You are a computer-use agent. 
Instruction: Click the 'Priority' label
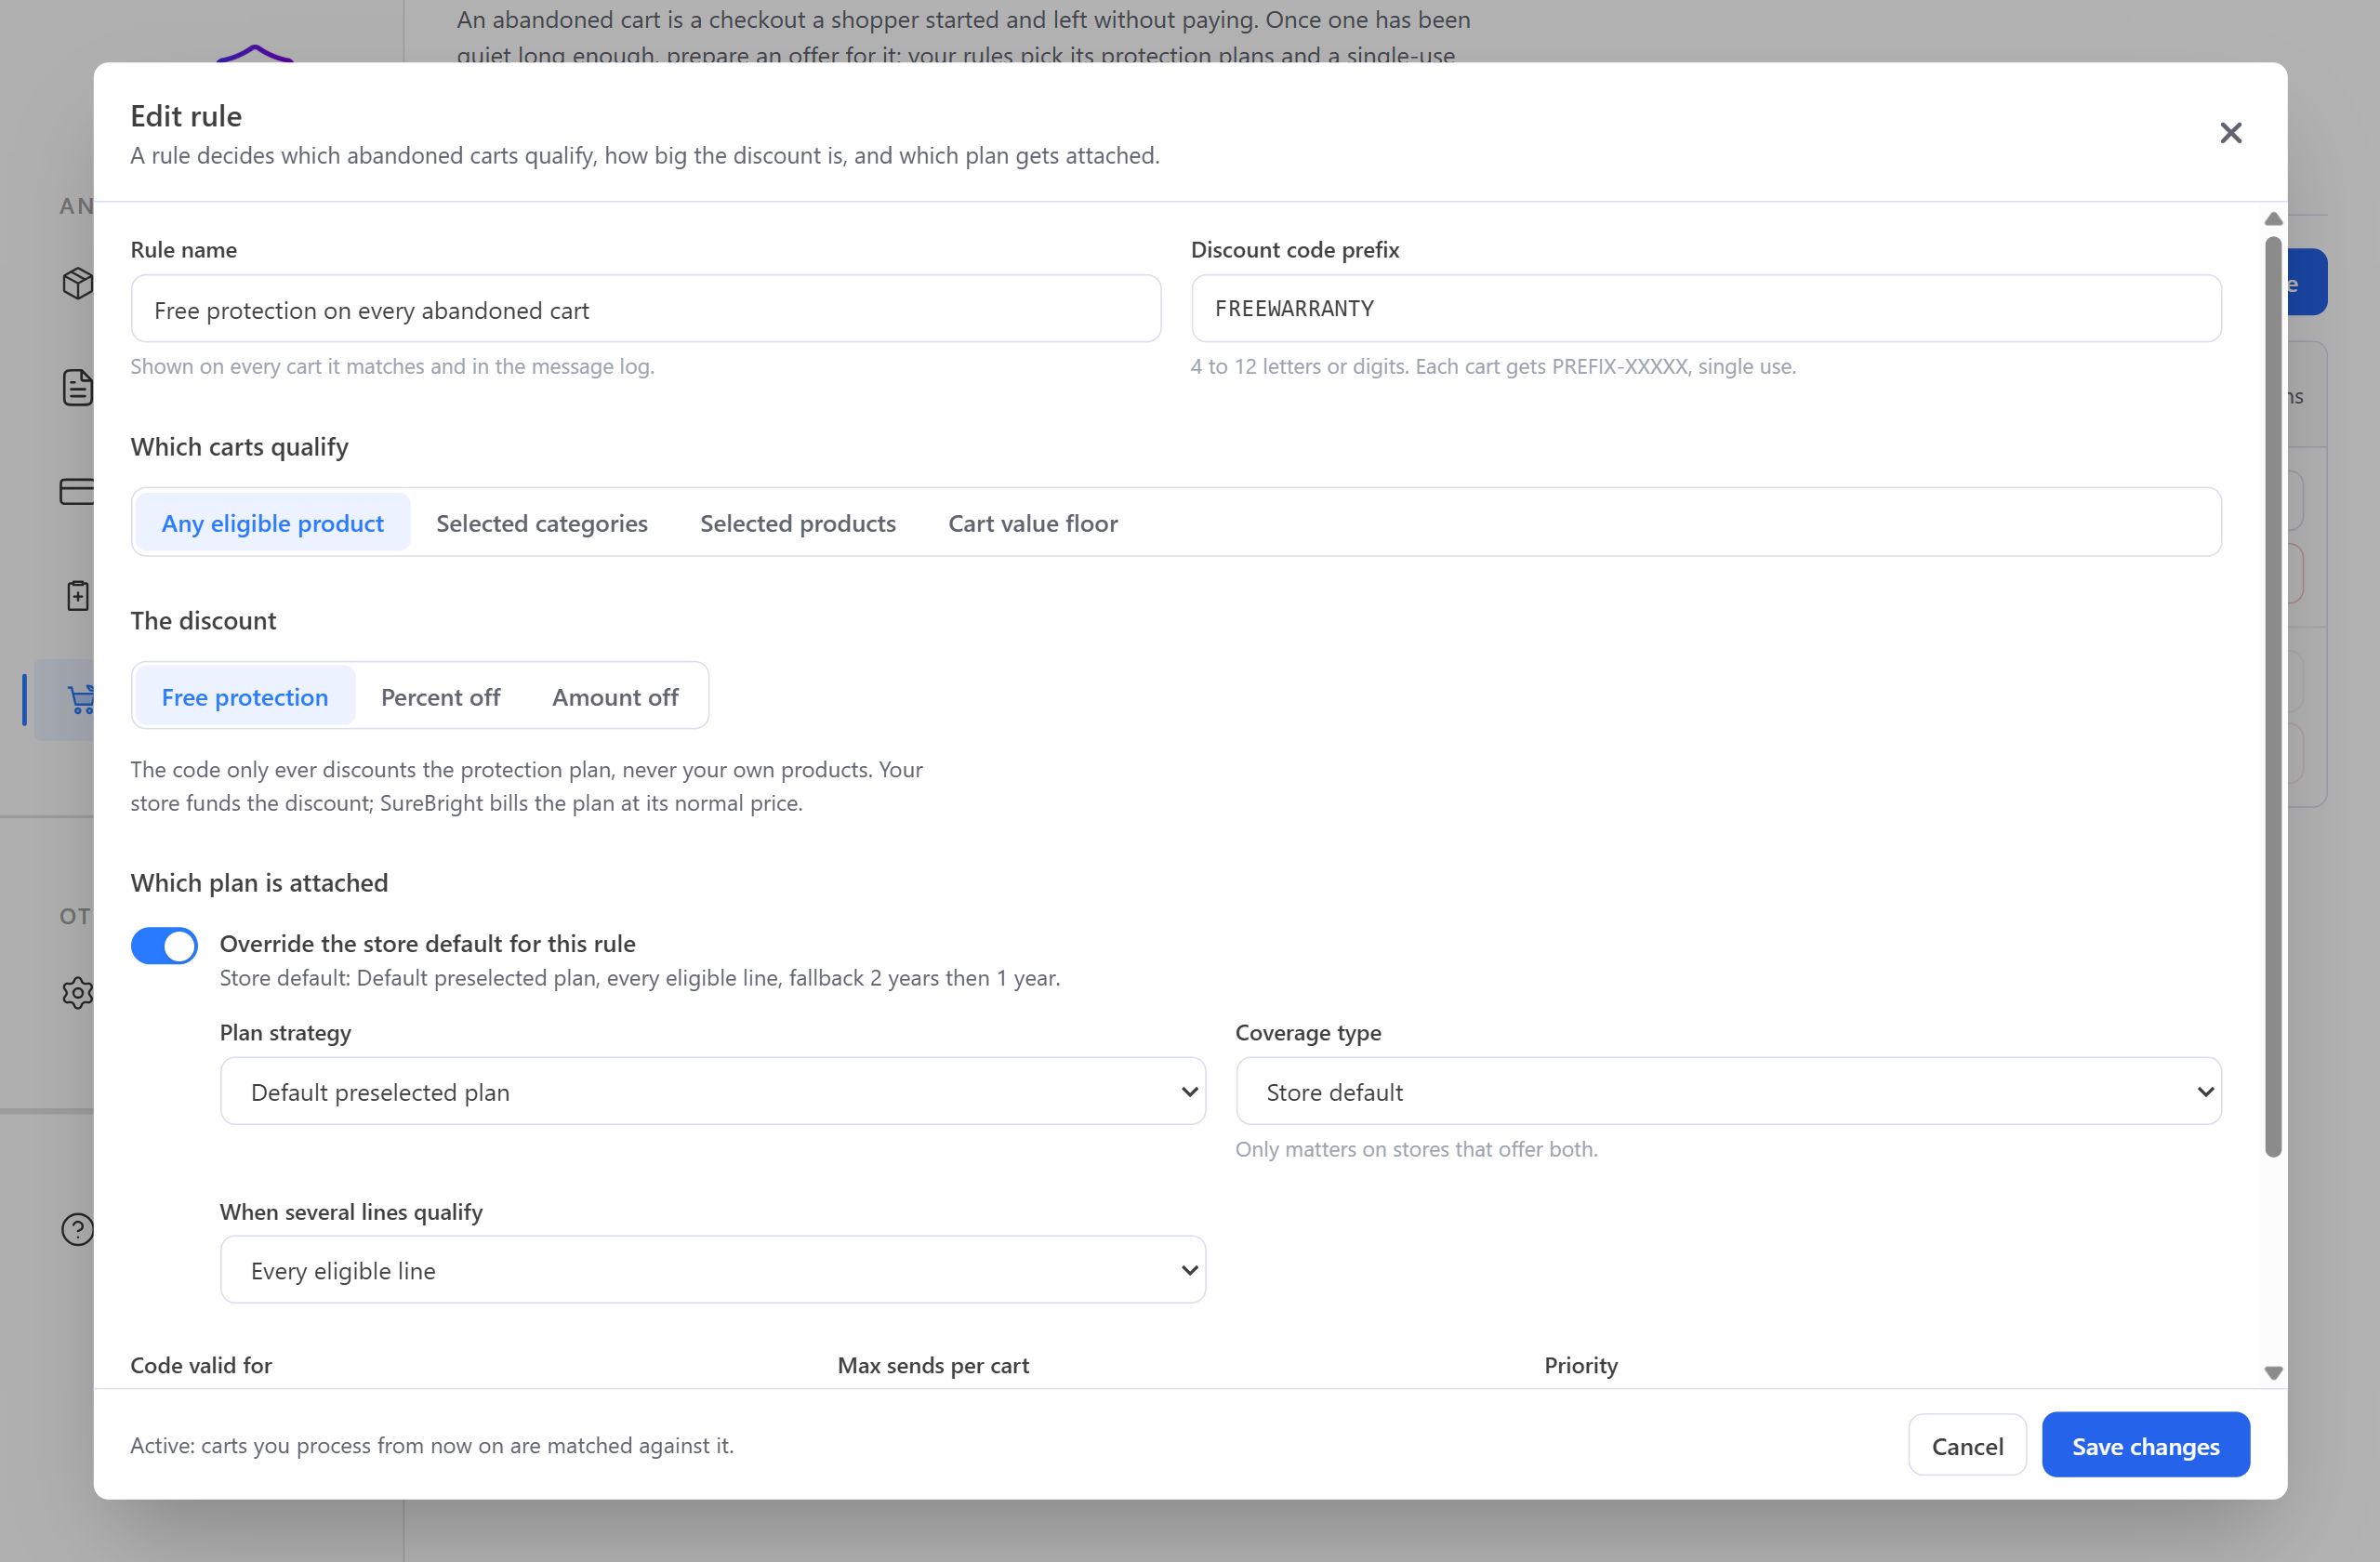(1580, 1365)
